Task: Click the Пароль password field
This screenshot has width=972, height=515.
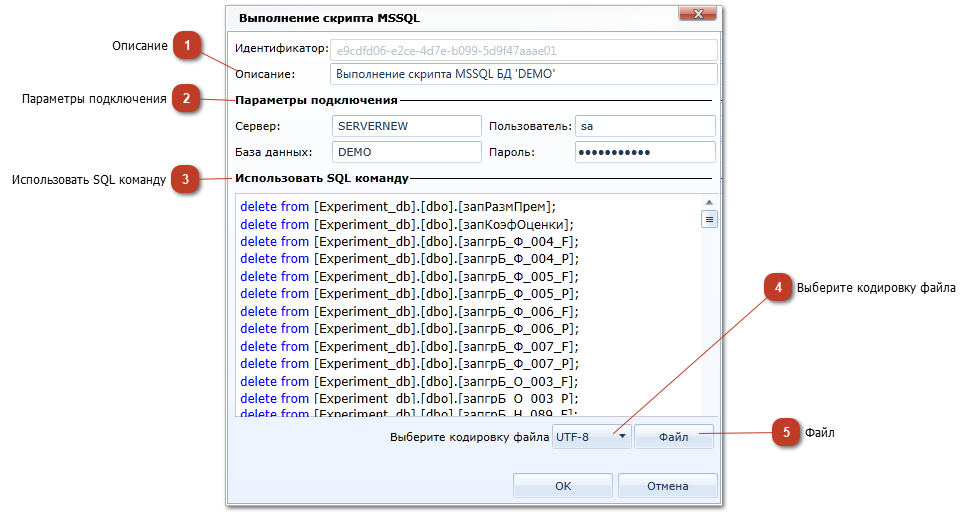Action: click(645, 152)
